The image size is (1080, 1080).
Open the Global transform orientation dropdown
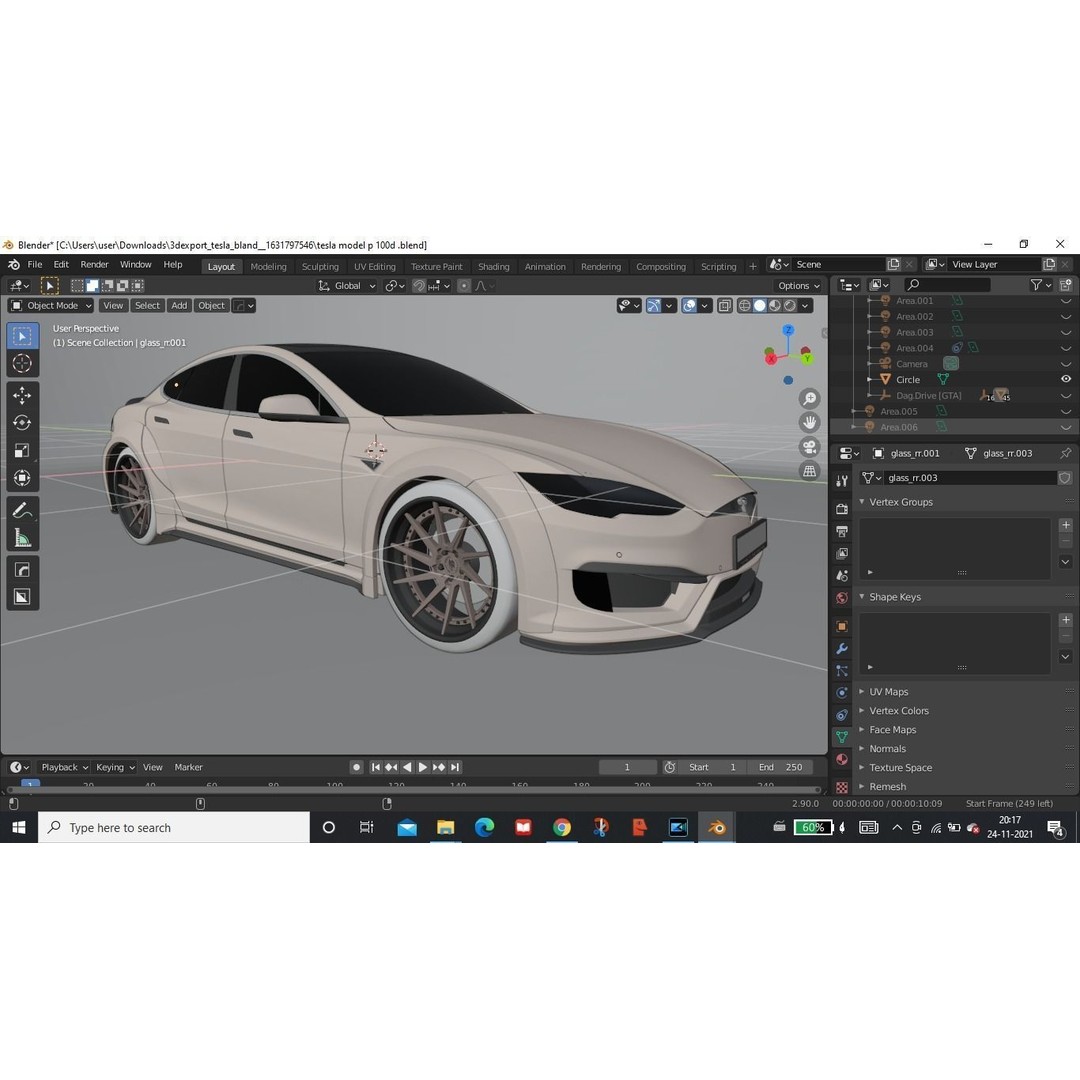[346, 285]
